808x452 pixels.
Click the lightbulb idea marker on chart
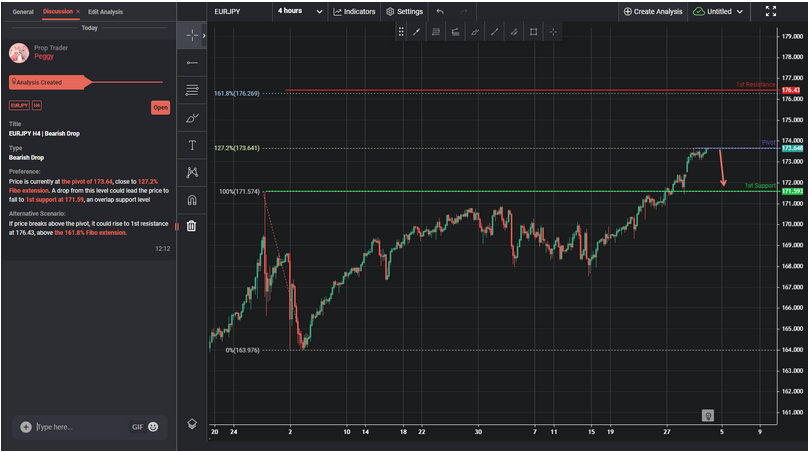tap(708, 415)
